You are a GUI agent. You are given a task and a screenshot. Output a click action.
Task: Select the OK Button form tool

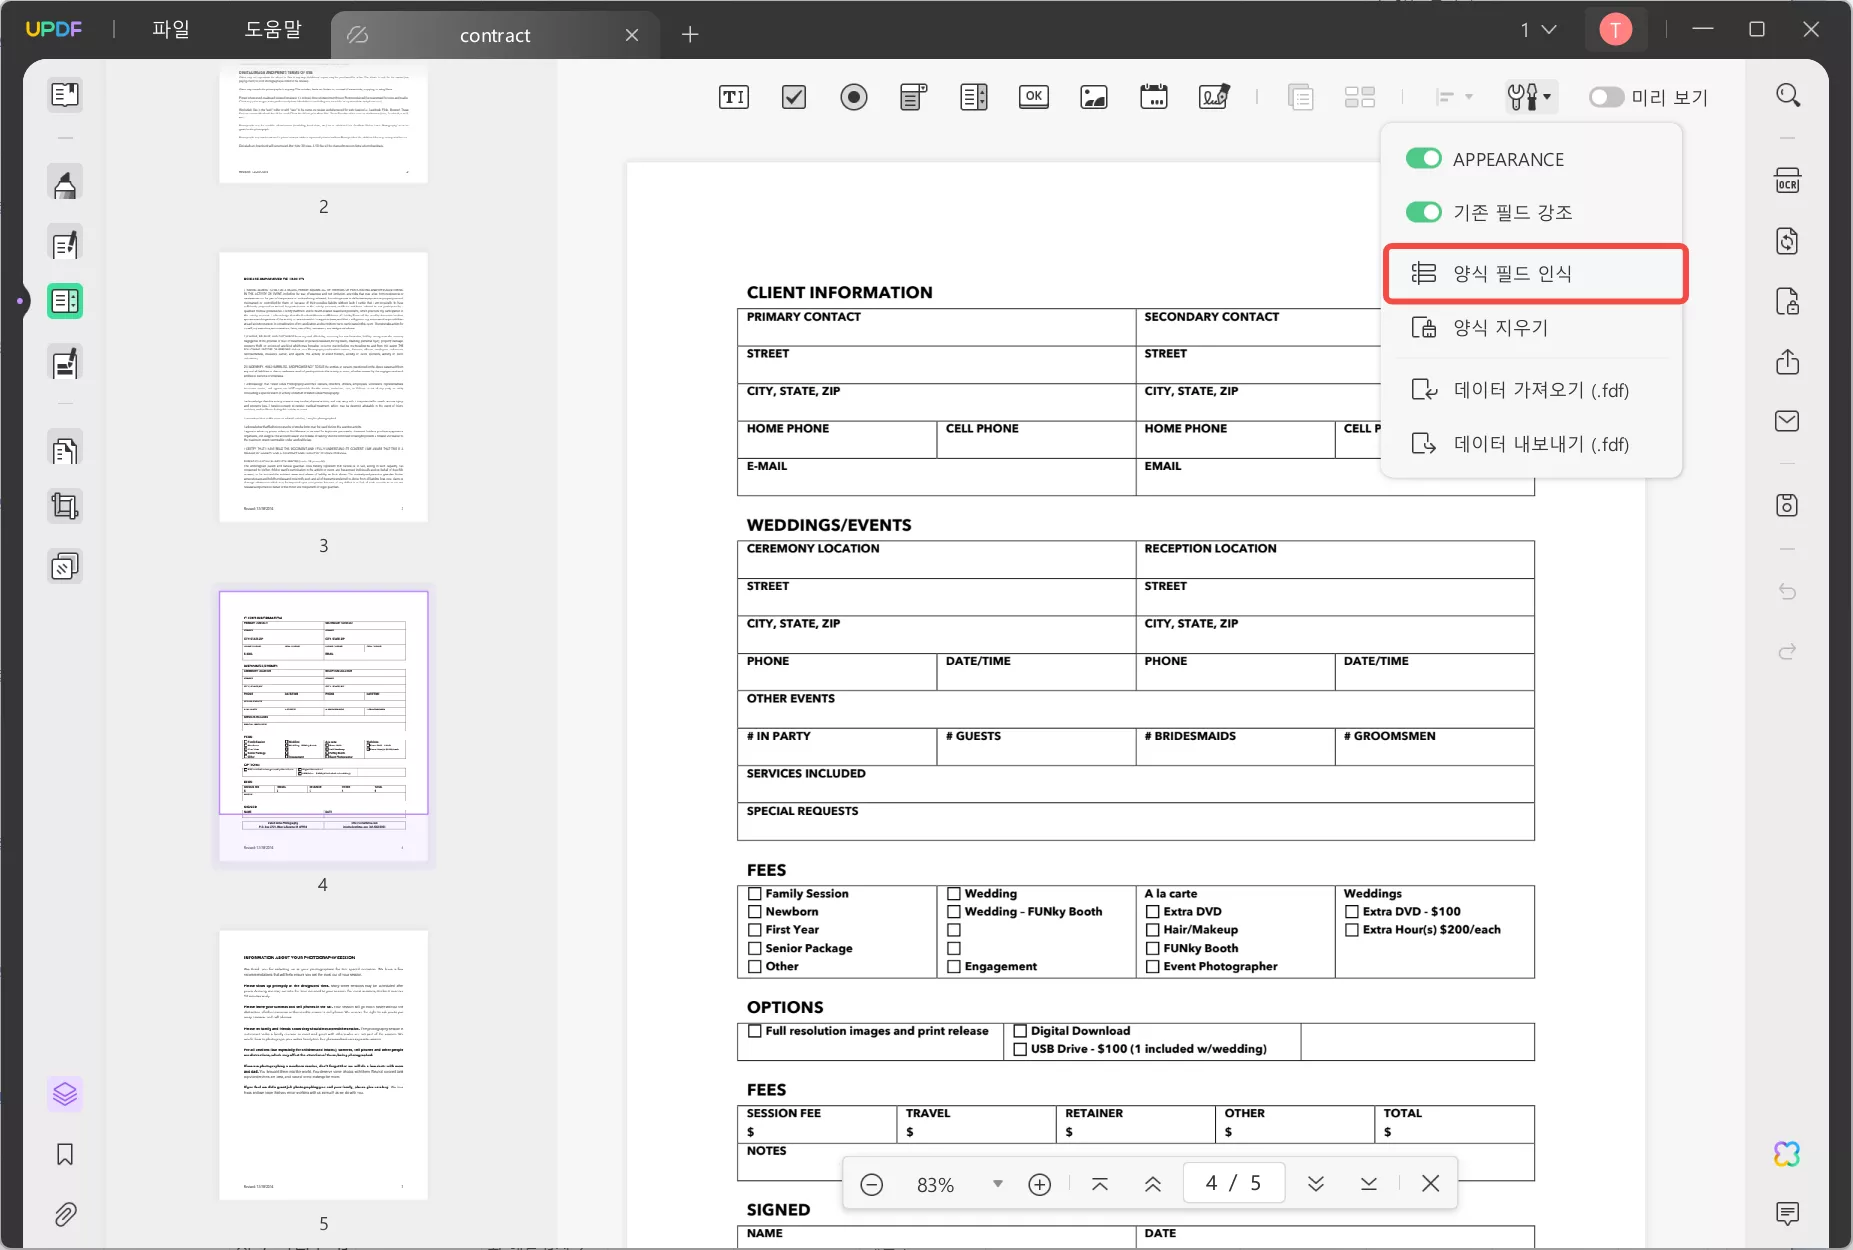[x=1034, y=97]
